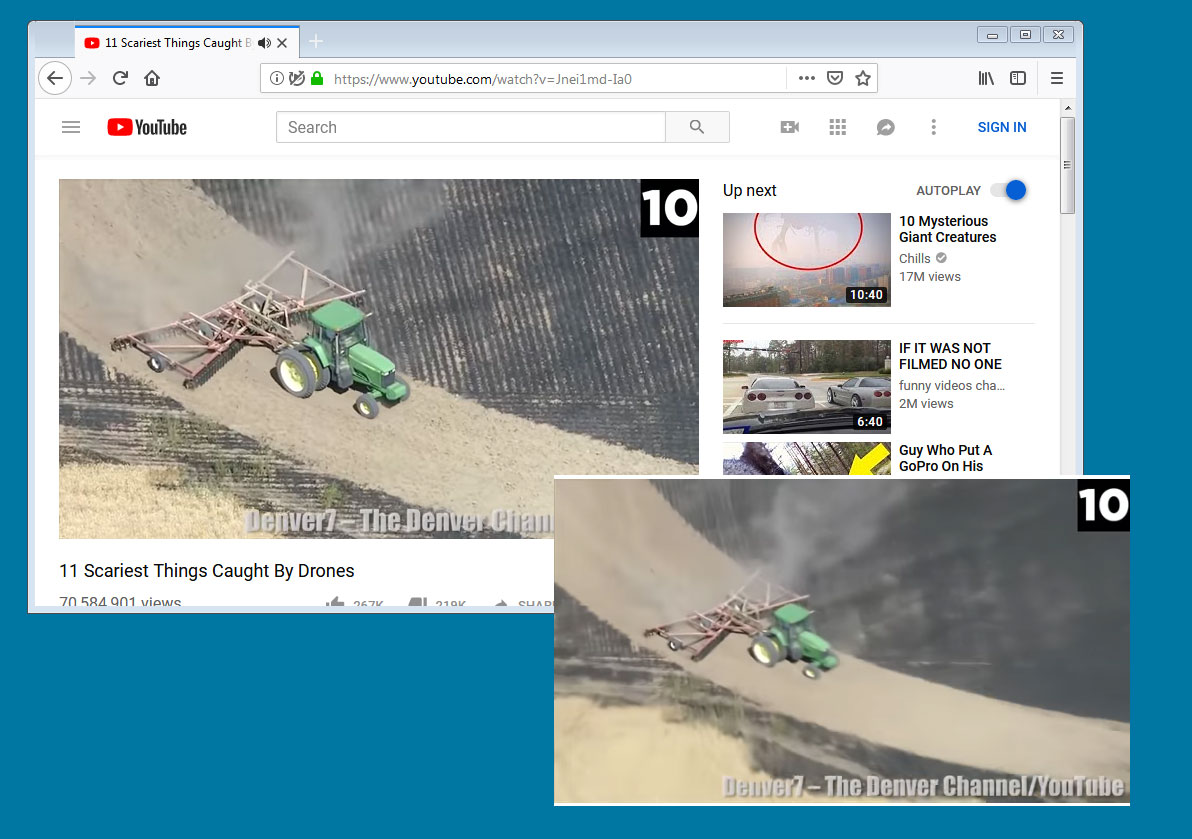Click the 17M views text
Viewport: 1192px width, 839px height.
[930, 277]
